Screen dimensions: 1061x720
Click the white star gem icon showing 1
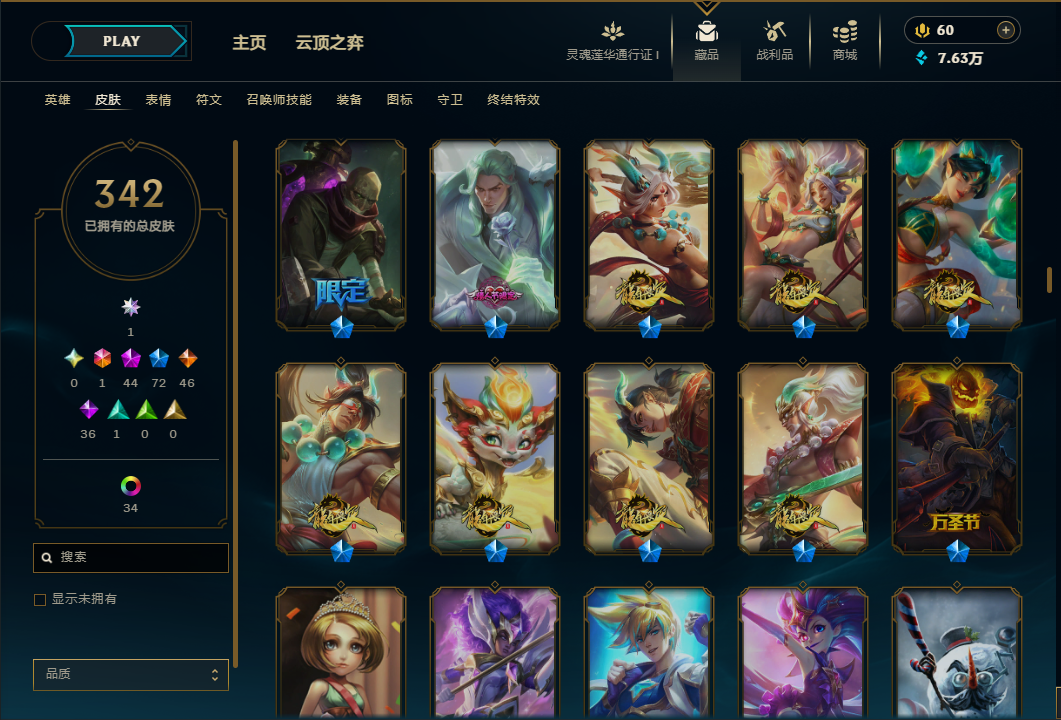(131, 307)
